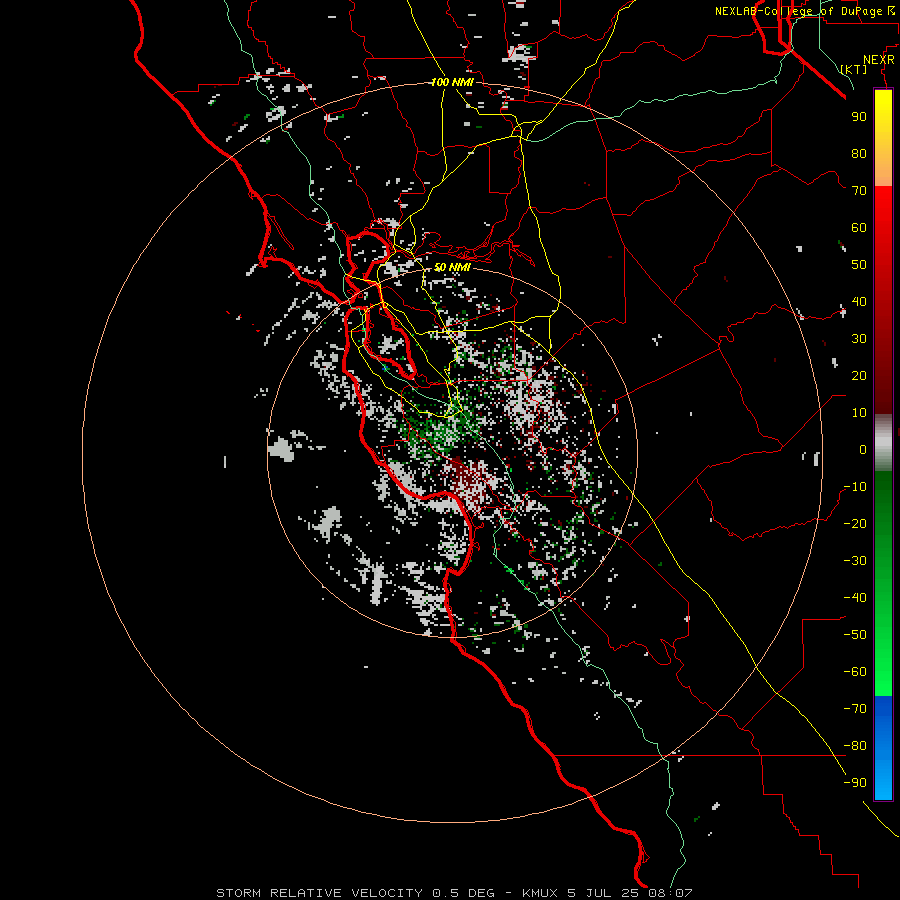This screenshot has width=900, height=900.
Task: Select the positive 50 scale label
Action: tap(859, 265)
